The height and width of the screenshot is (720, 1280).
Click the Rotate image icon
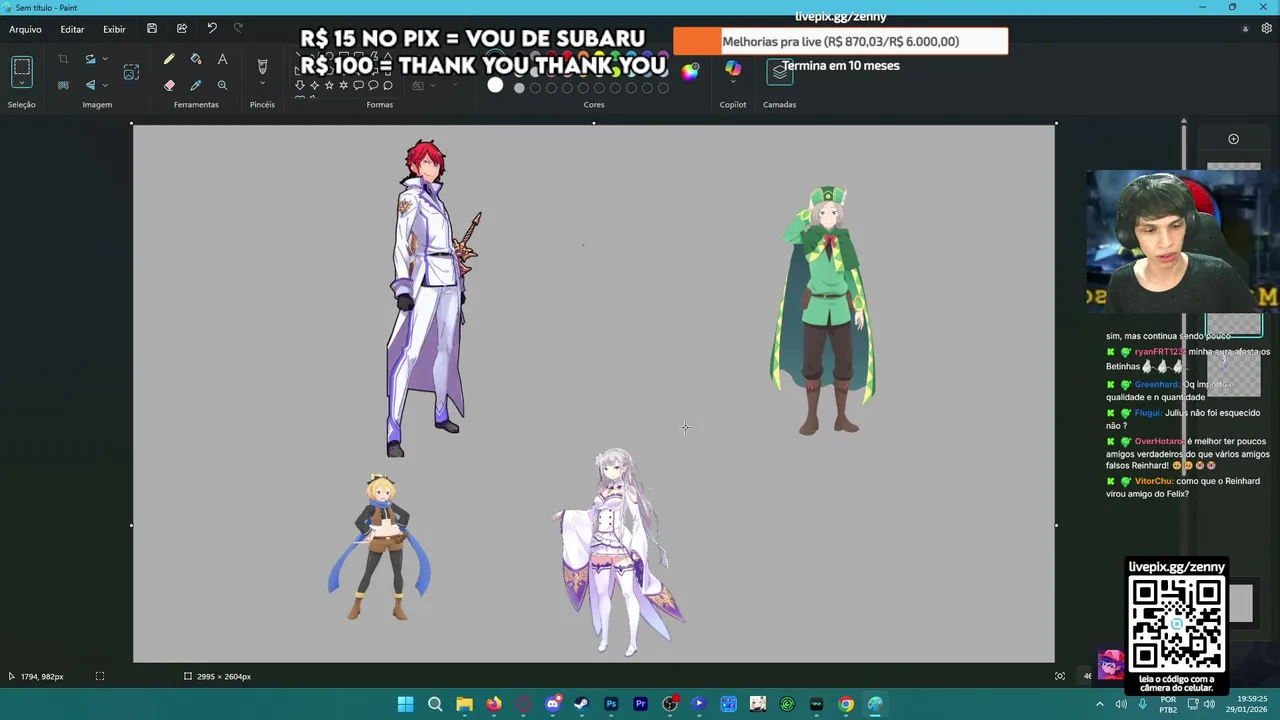tap(90, 60)
